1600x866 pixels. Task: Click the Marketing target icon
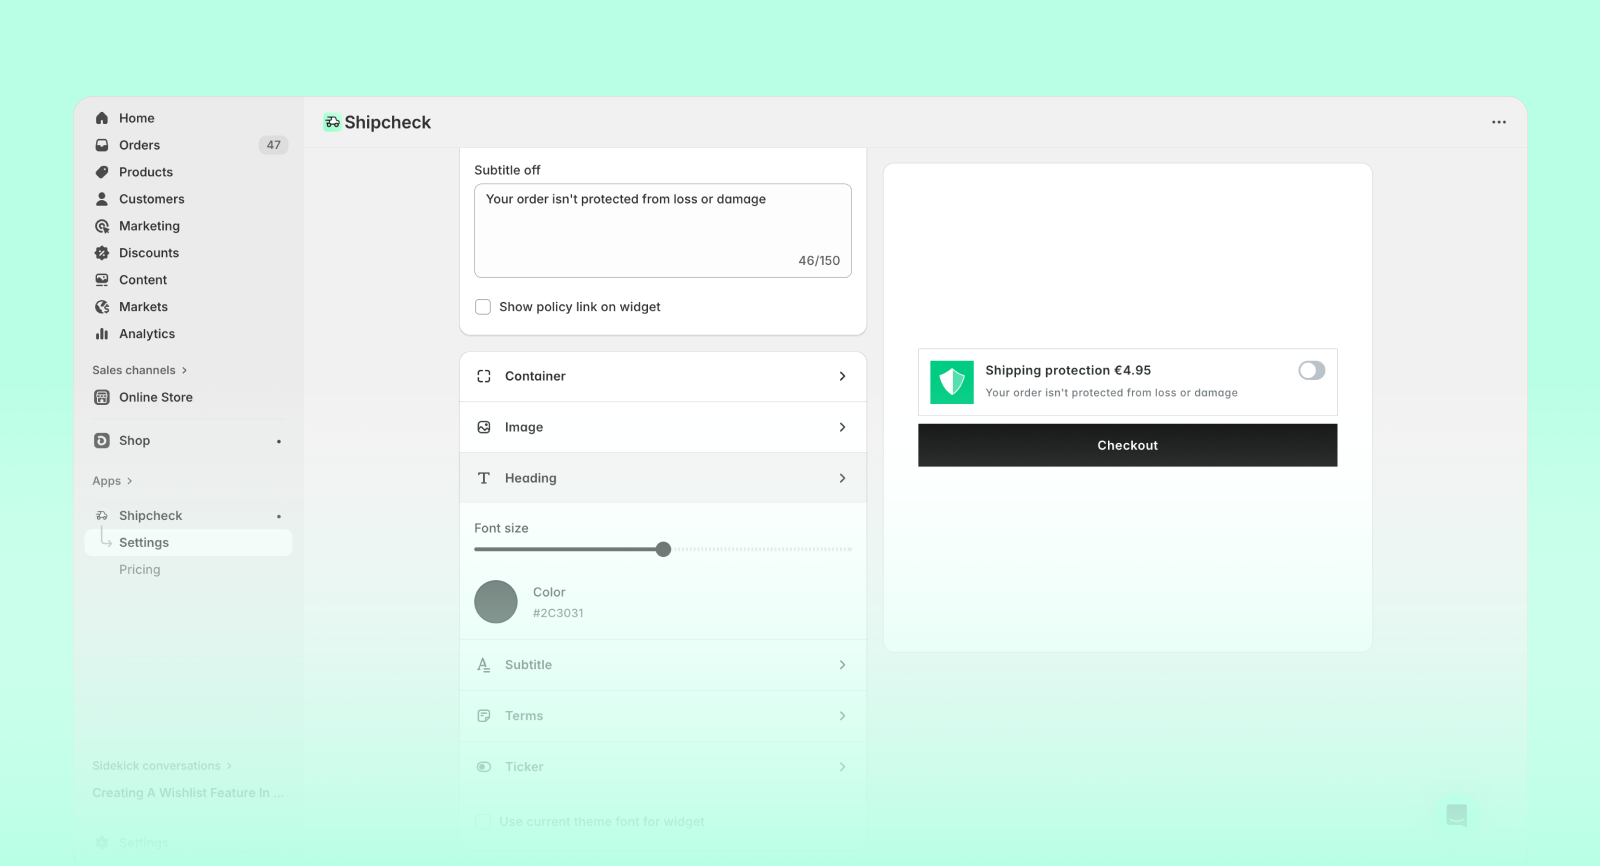click(x=101, y=226)
